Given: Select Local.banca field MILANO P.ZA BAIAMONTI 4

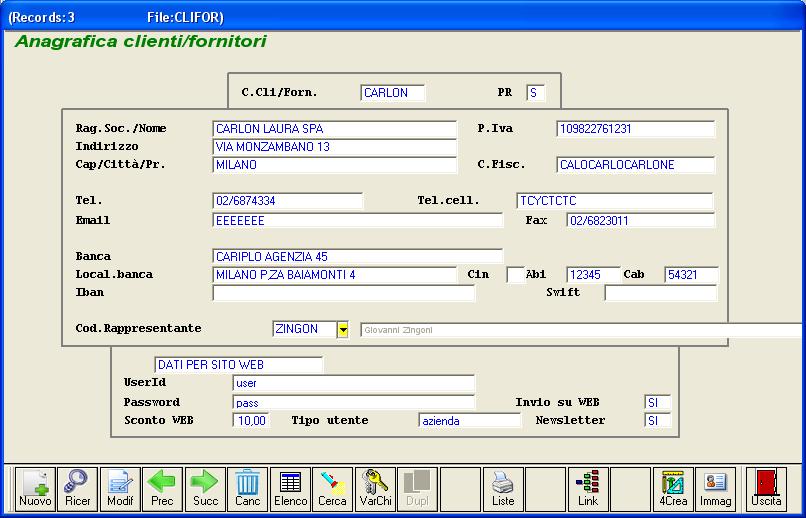Looking at the screenshot, I should click(x=335, y=275).
